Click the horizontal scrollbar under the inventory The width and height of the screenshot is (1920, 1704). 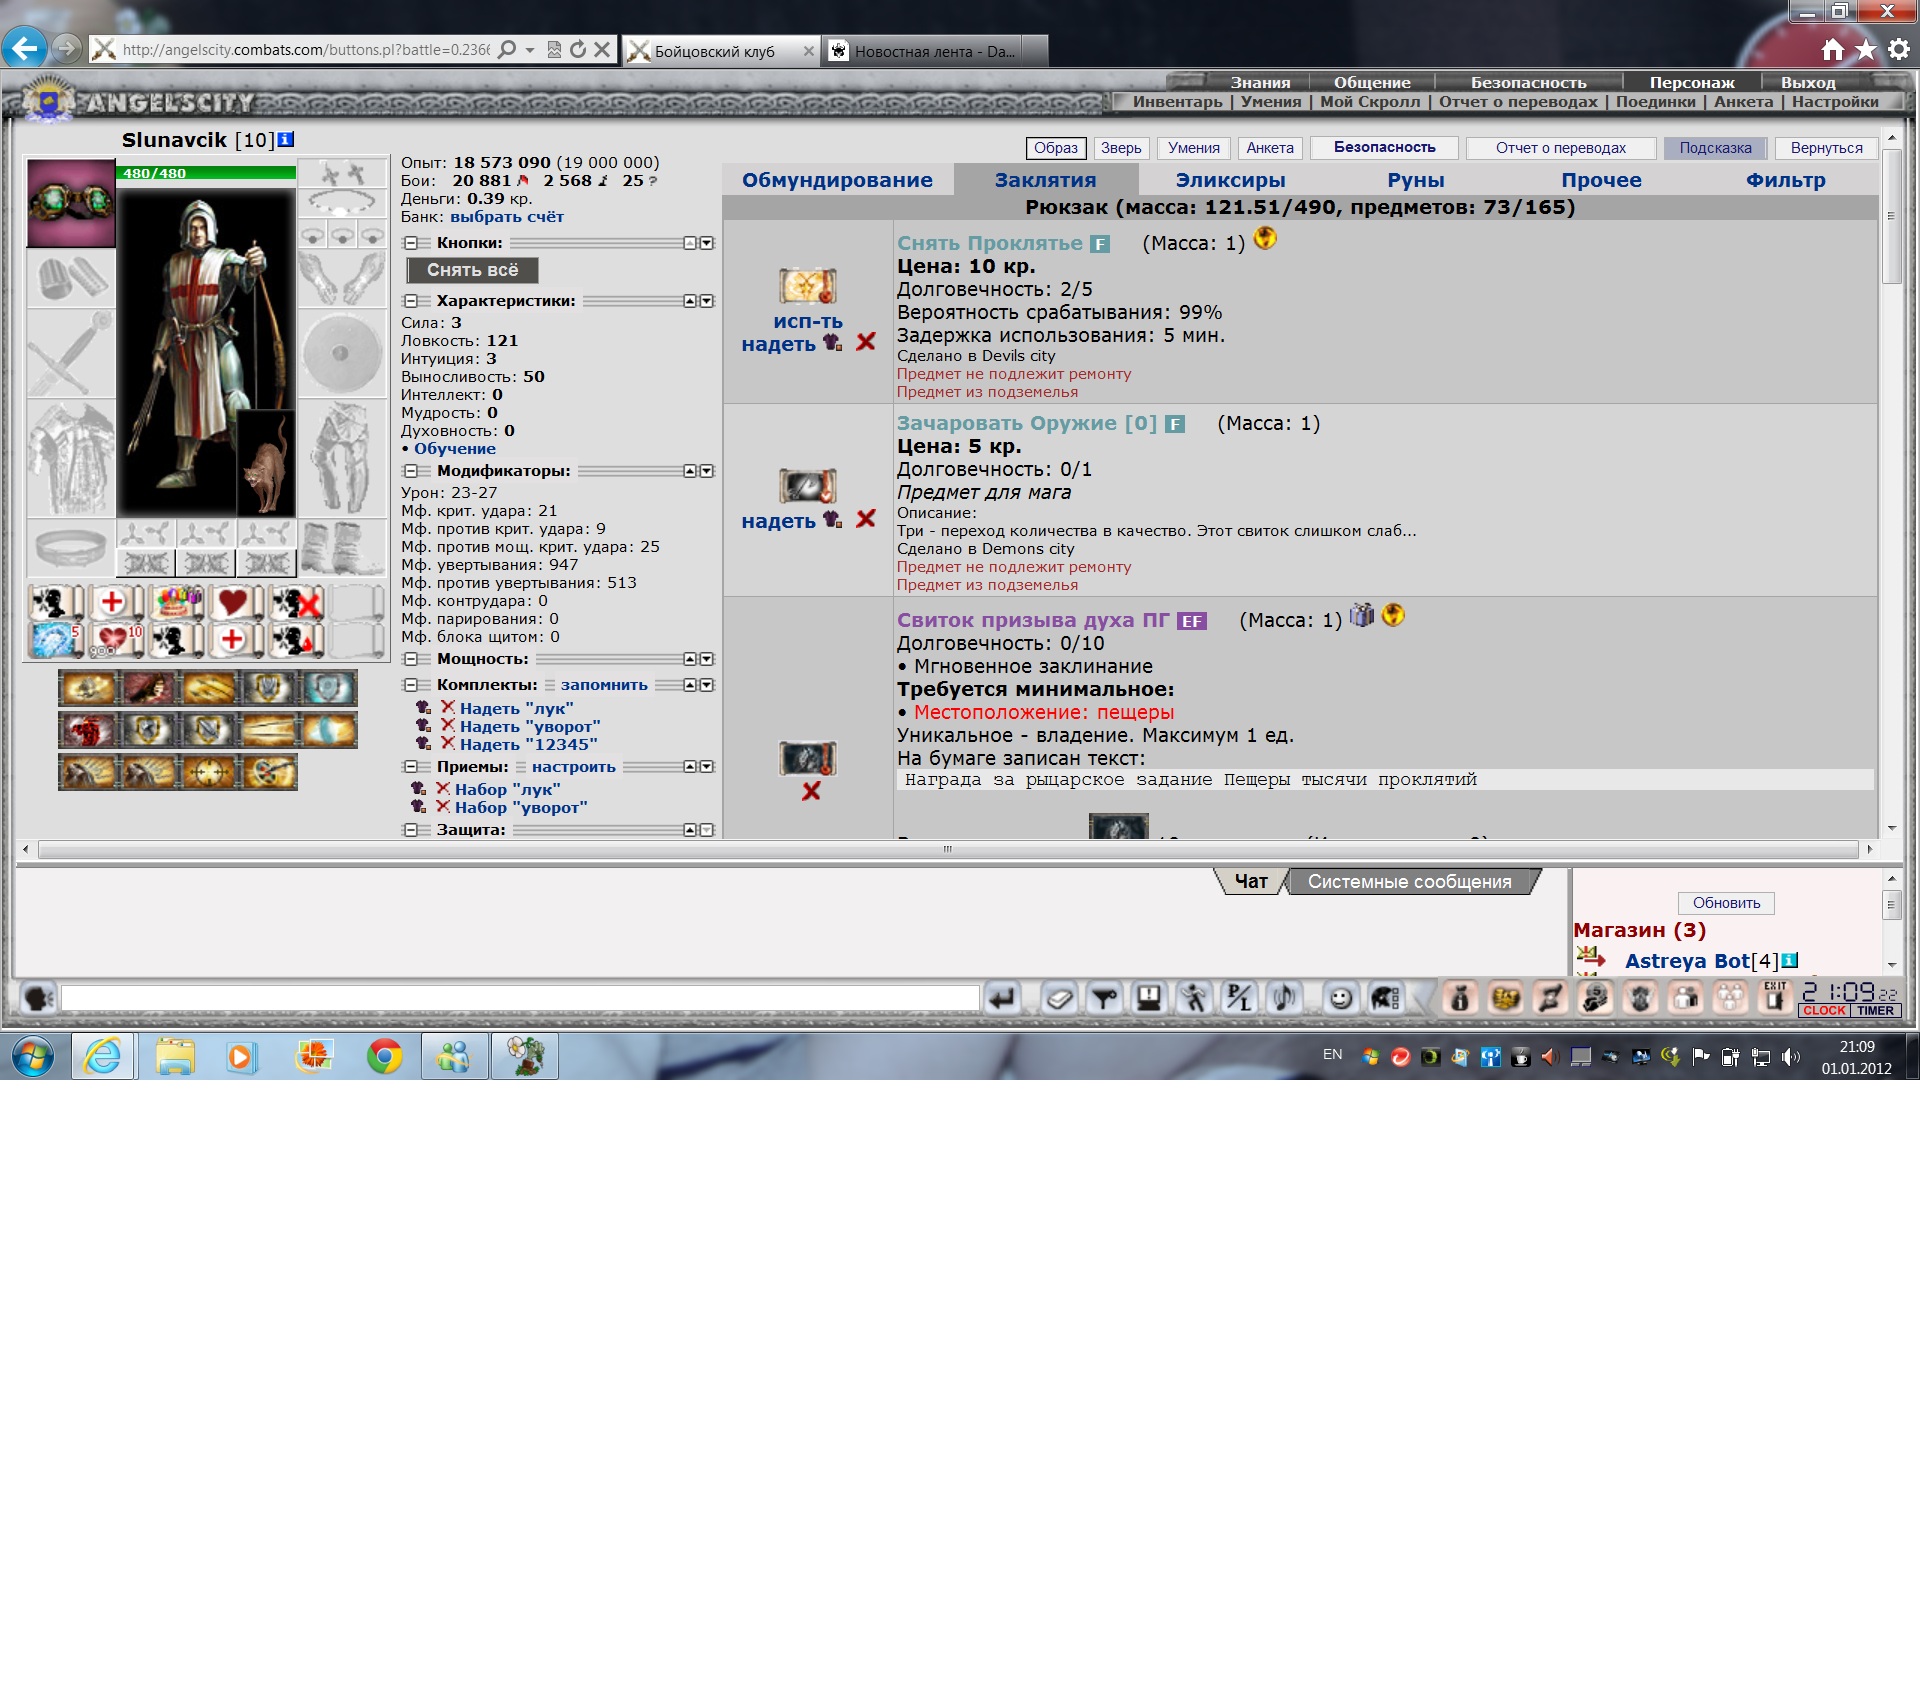coord(947,849)
